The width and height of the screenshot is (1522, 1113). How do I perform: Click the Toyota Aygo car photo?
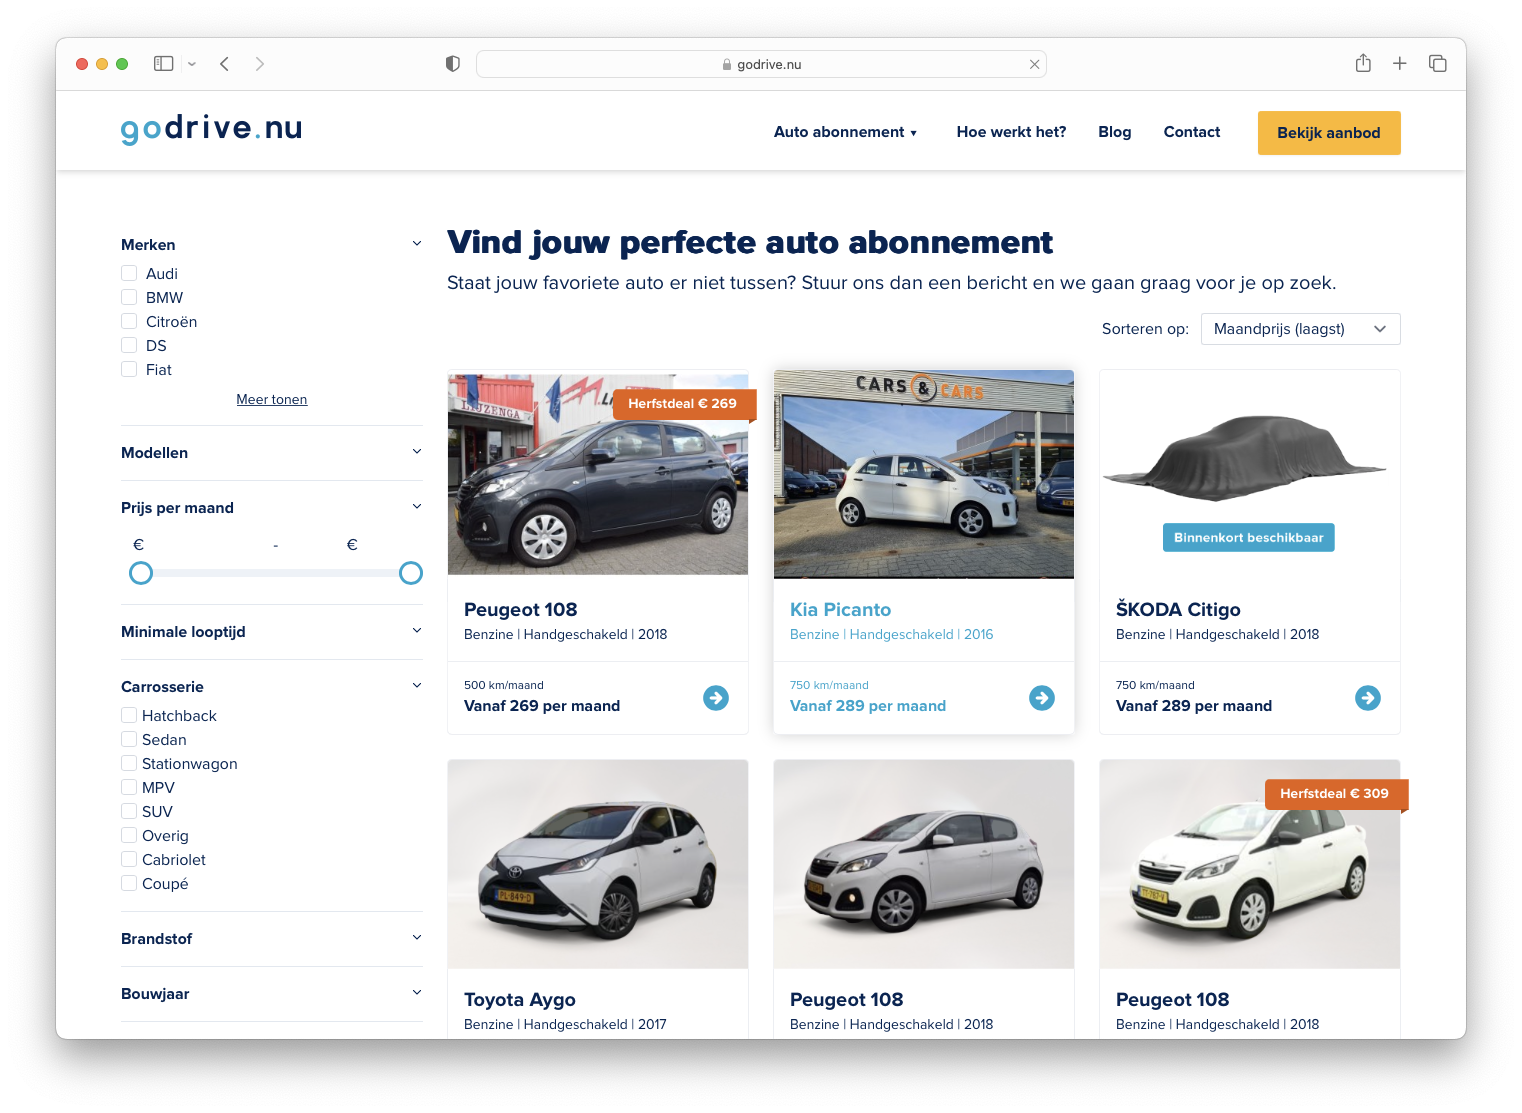(598, 864)
